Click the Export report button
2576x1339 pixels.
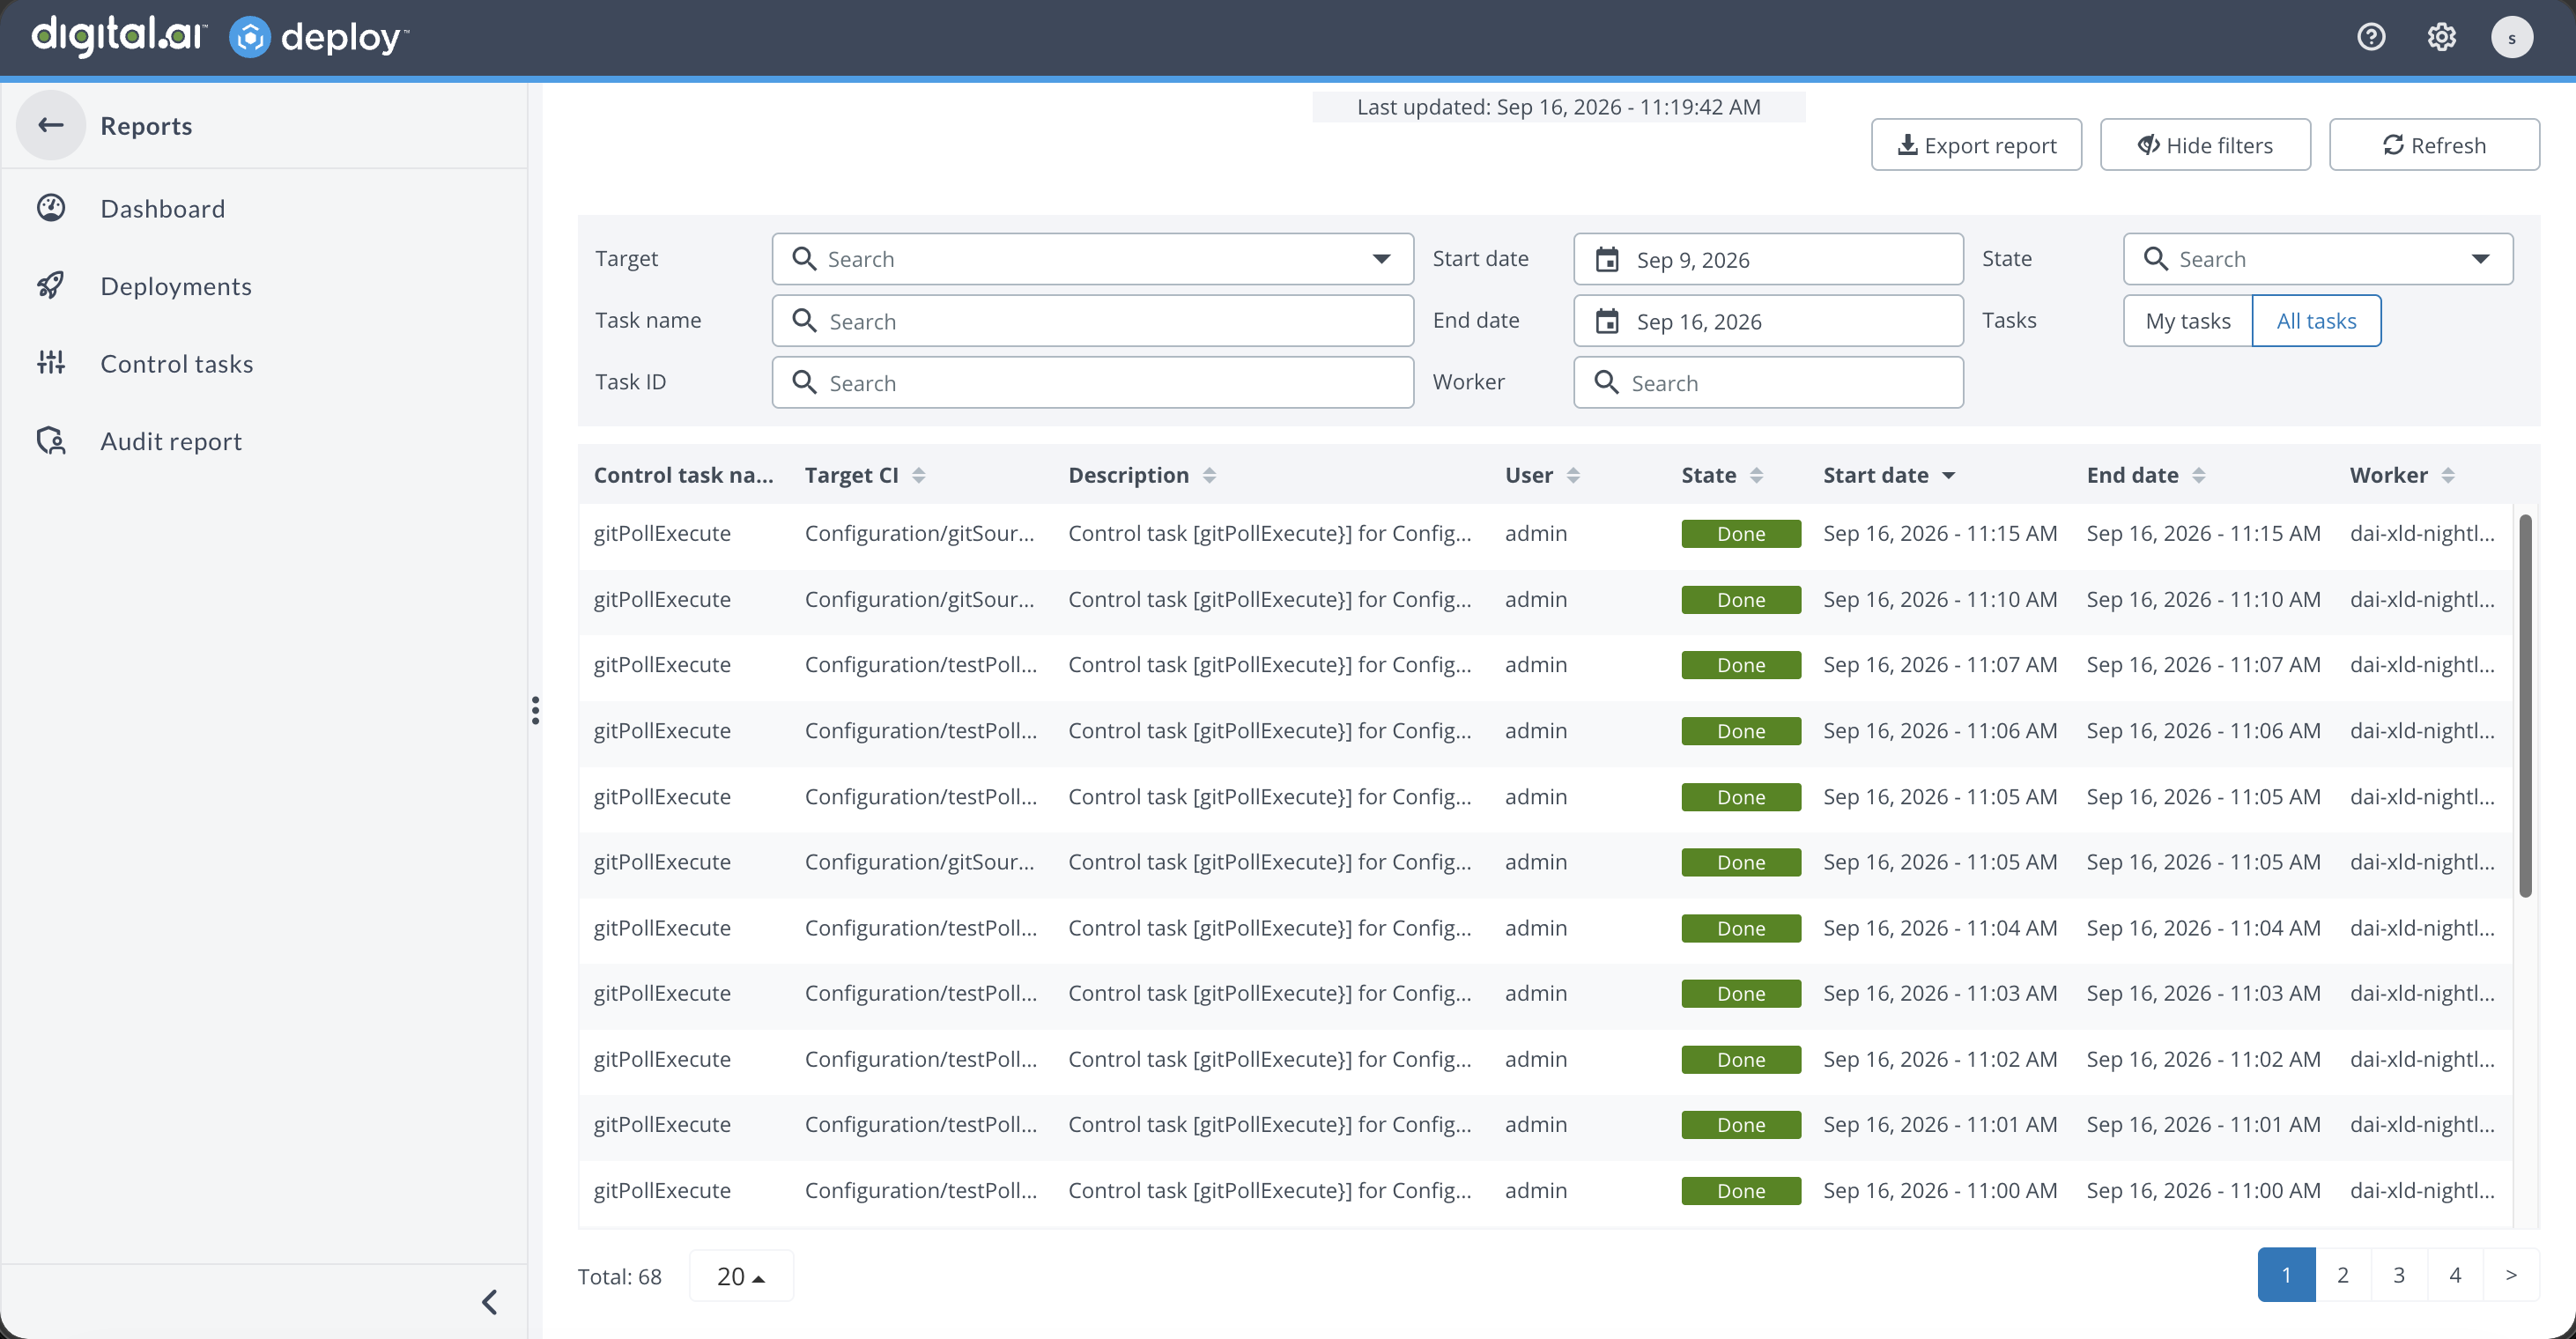pyautogui.click(x=1976, y=145)
